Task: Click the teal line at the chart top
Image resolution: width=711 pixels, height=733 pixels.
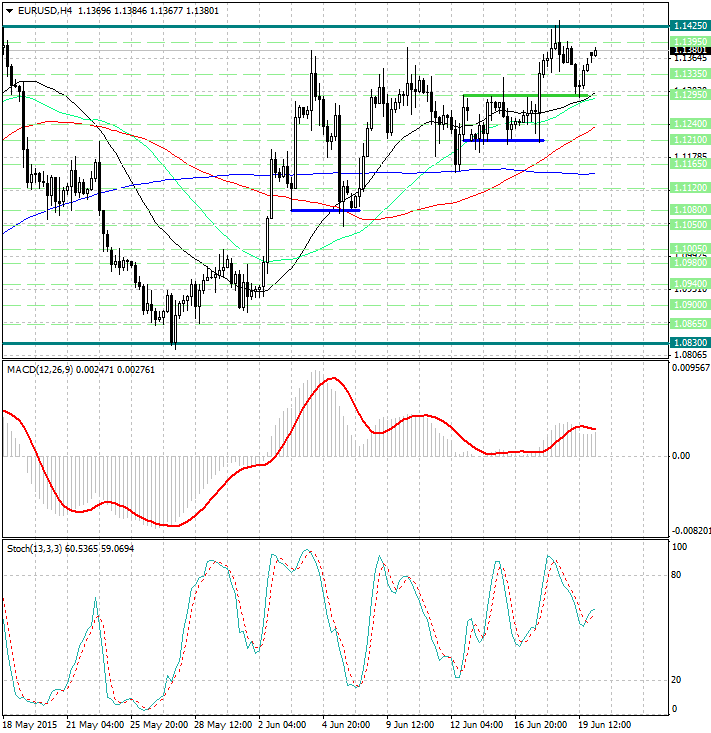Action: coord(330,25)
